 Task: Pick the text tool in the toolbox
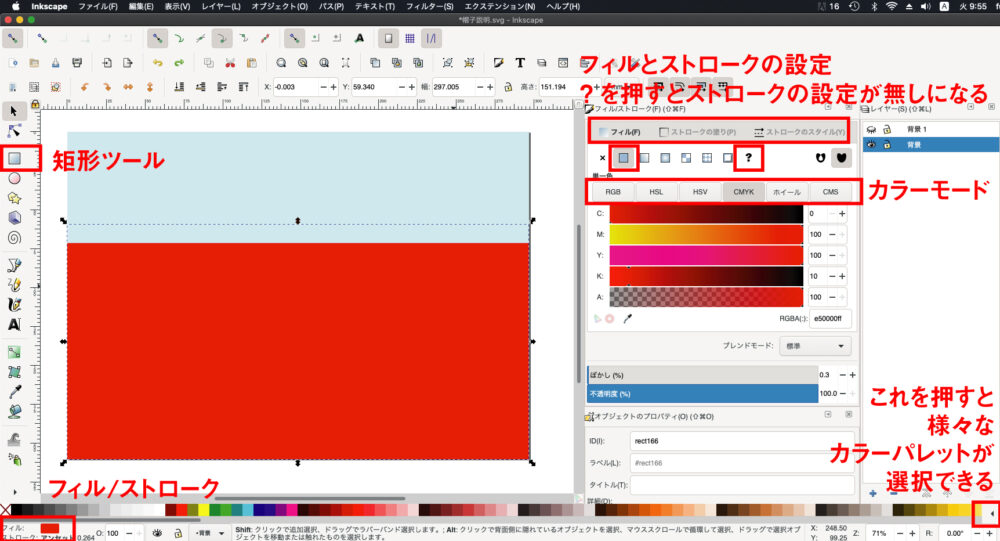(x=15, y=325)
